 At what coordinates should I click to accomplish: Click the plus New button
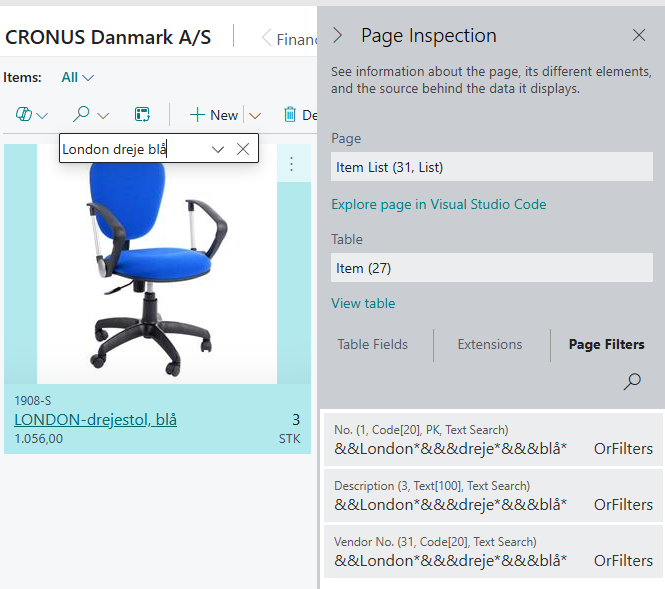coord(214,115)
